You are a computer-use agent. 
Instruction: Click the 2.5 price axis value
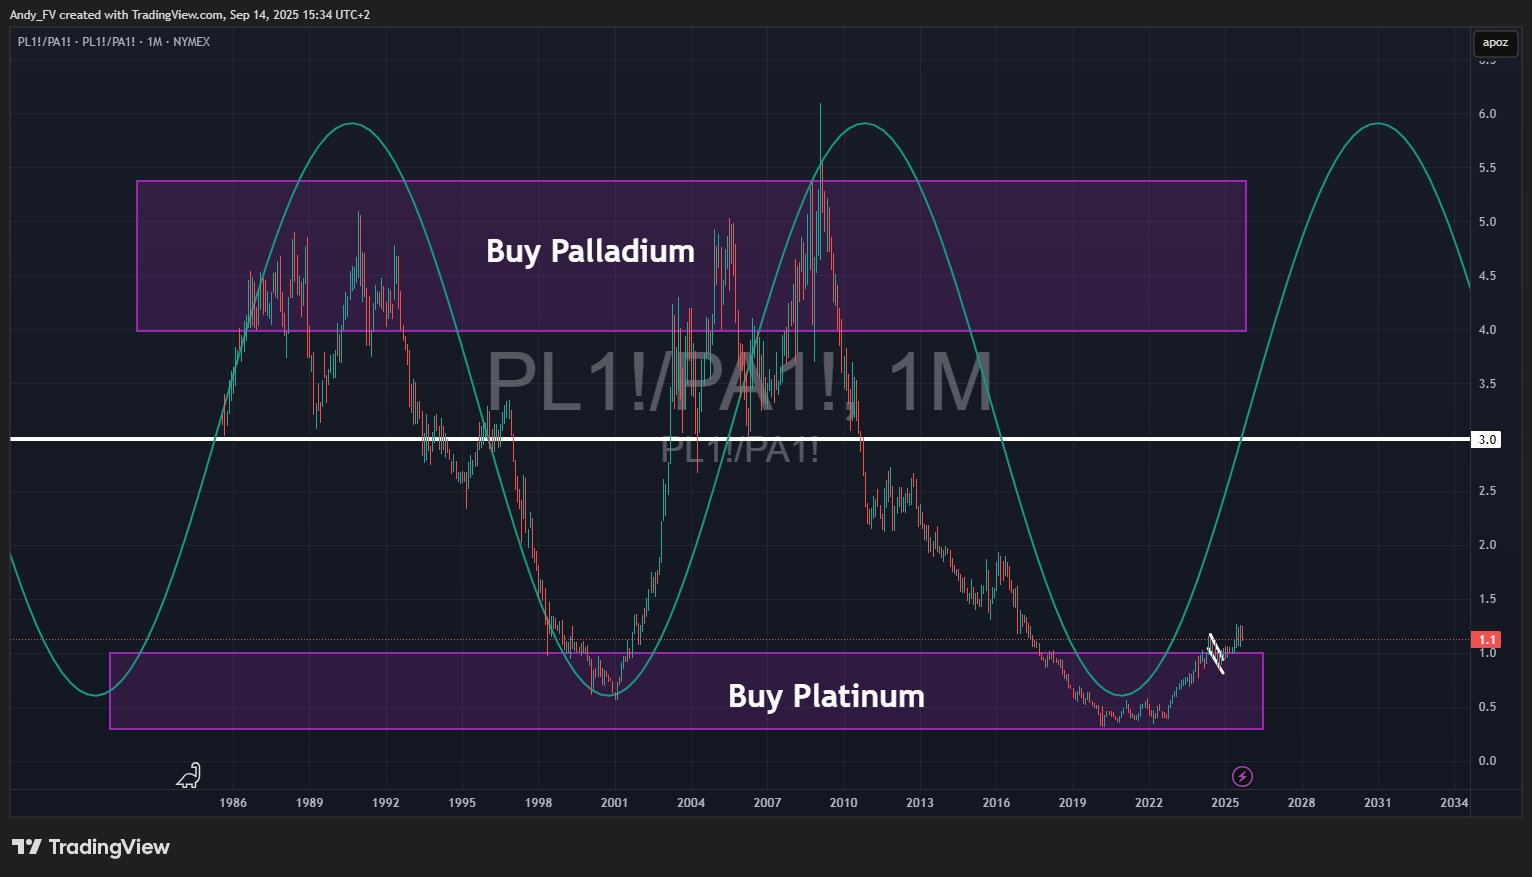click(x=1487, y=491)
